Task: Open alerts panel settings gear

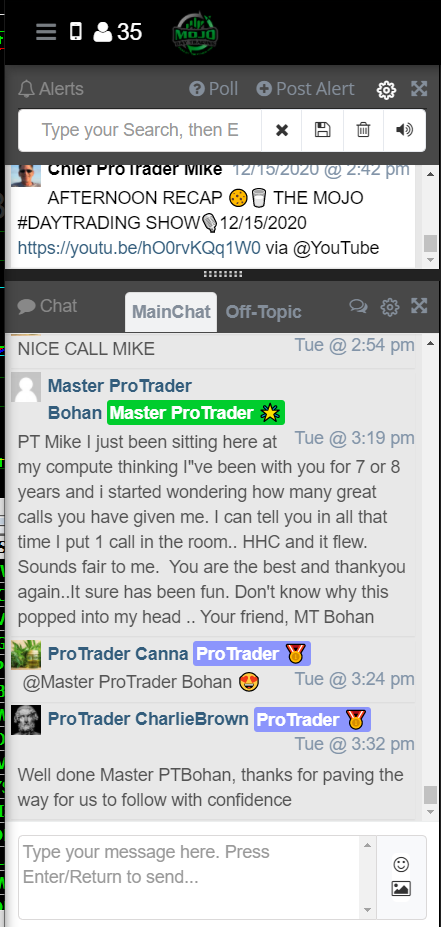Action: pyautogui.click(x=386, y=90)
